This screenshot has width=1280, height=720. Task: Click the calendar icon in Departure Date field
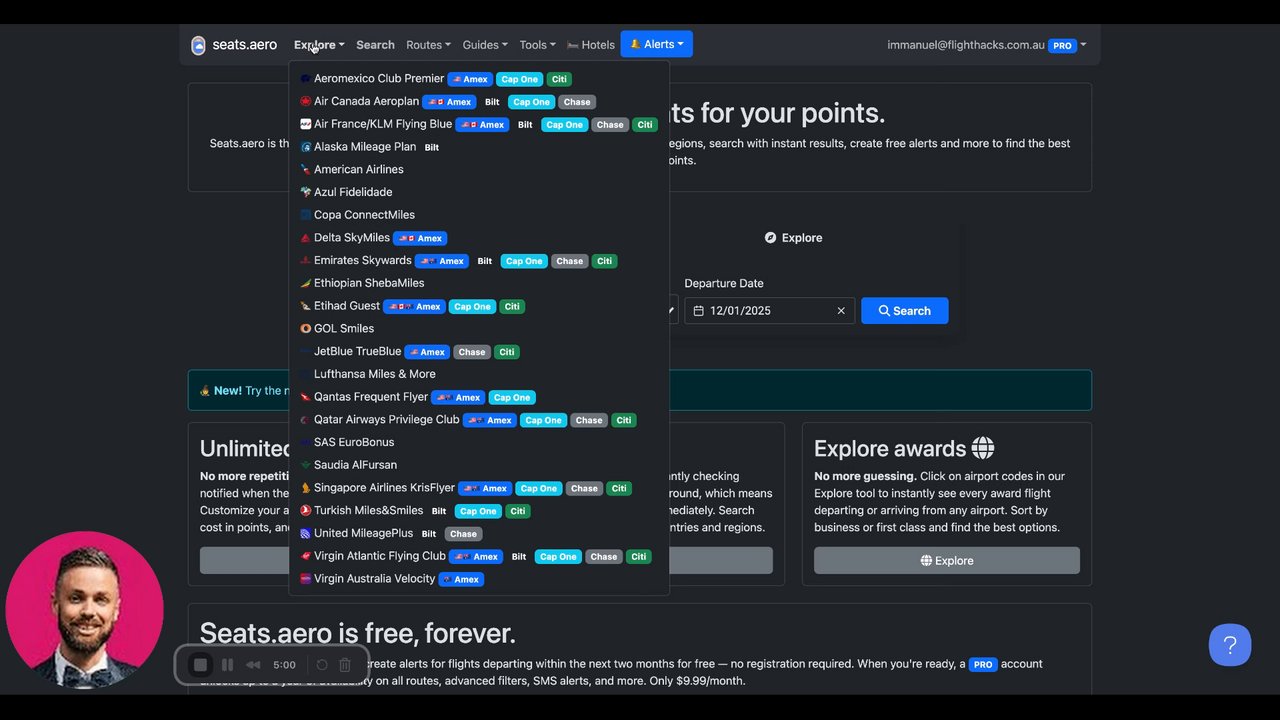click(x=699, y=311)
